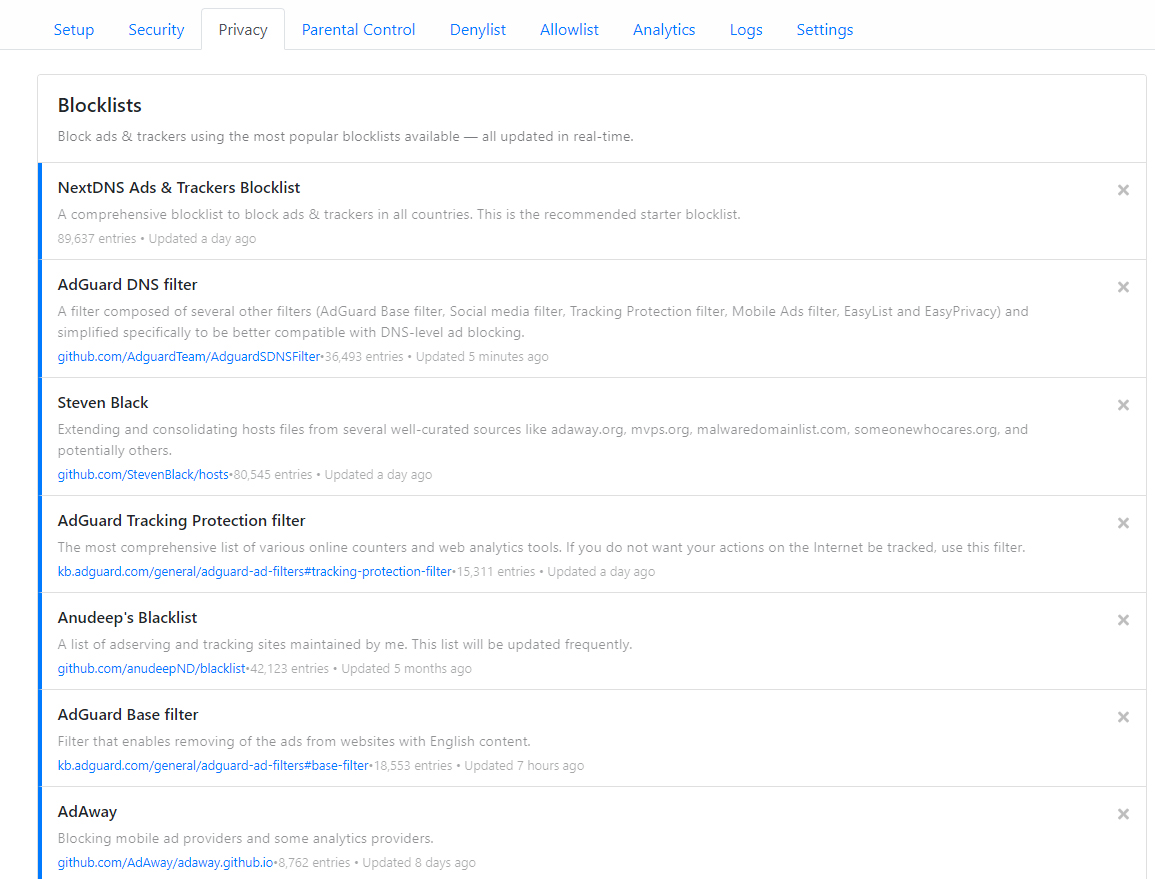Follow the tracking-protection-filter knowledge base link
Image resolution: width=1155 pixels, height=879 pixels.
[x=255, y=572]
